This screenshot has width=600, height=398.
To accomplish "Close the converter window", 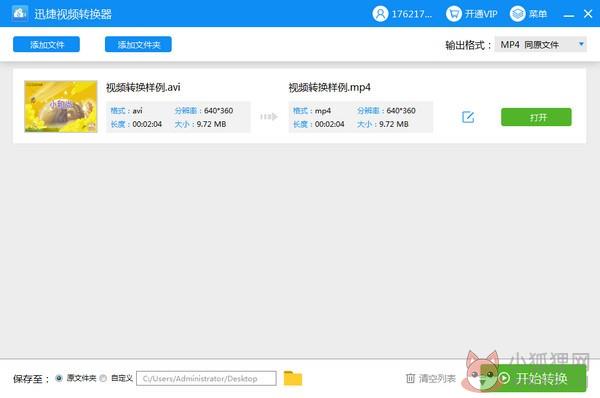I will (588, 14).
